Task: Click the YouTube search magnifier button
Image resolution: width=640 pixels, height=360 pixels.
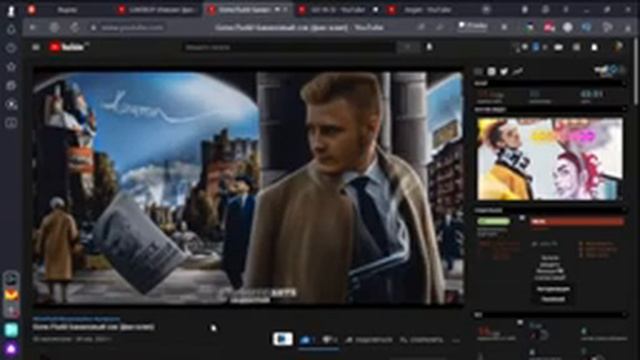Action: 408,47
